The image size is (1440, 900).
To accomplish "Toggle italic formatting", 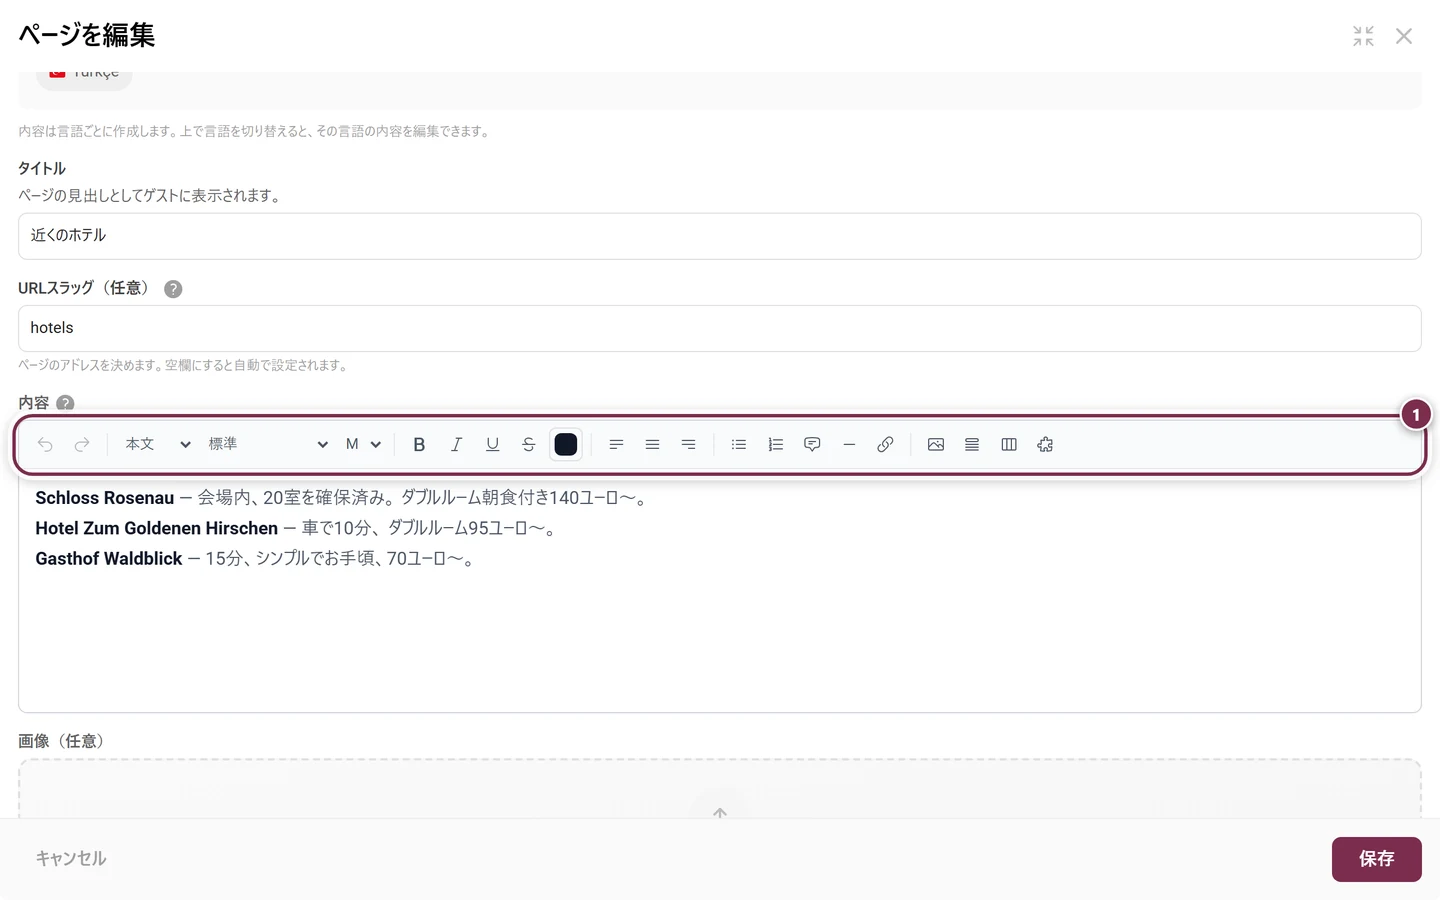I will (x=456, y=445).
